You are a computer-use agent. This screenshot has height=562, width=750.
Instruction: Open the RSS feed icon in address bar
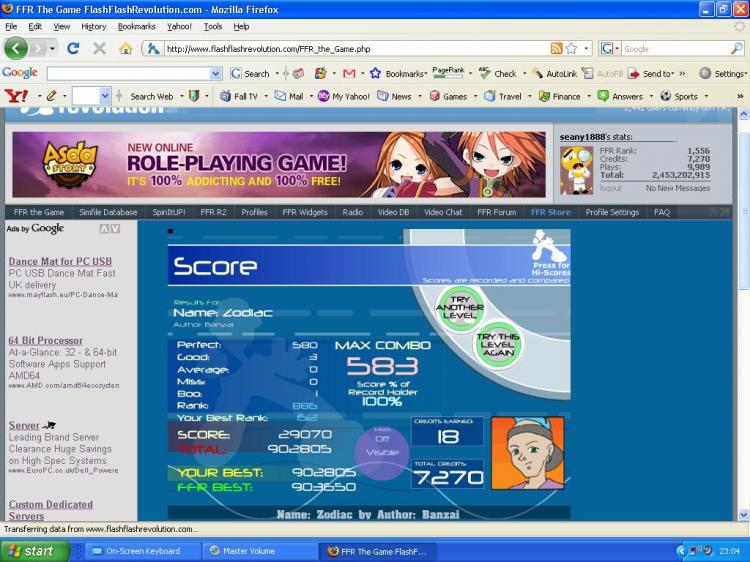click(556, 48)
